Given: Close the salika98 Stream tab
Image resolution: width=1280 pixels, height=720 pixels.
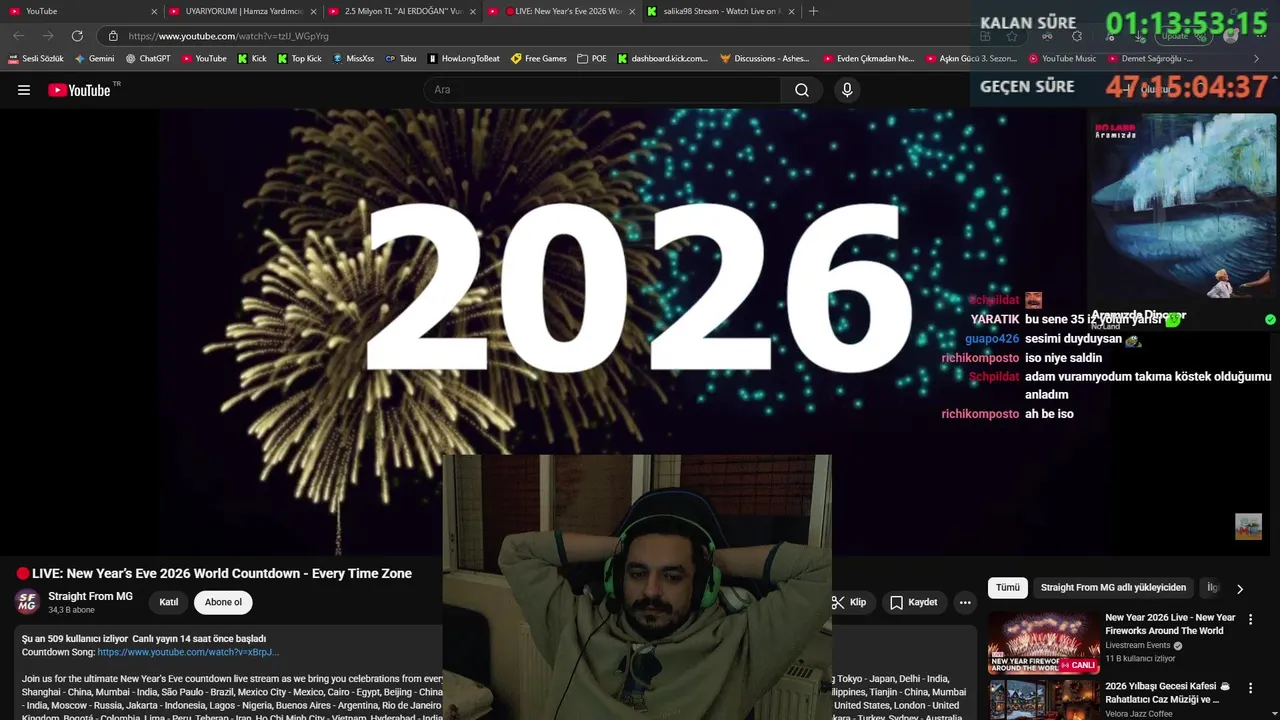Looking at the screenshot, I should point(792,11).
